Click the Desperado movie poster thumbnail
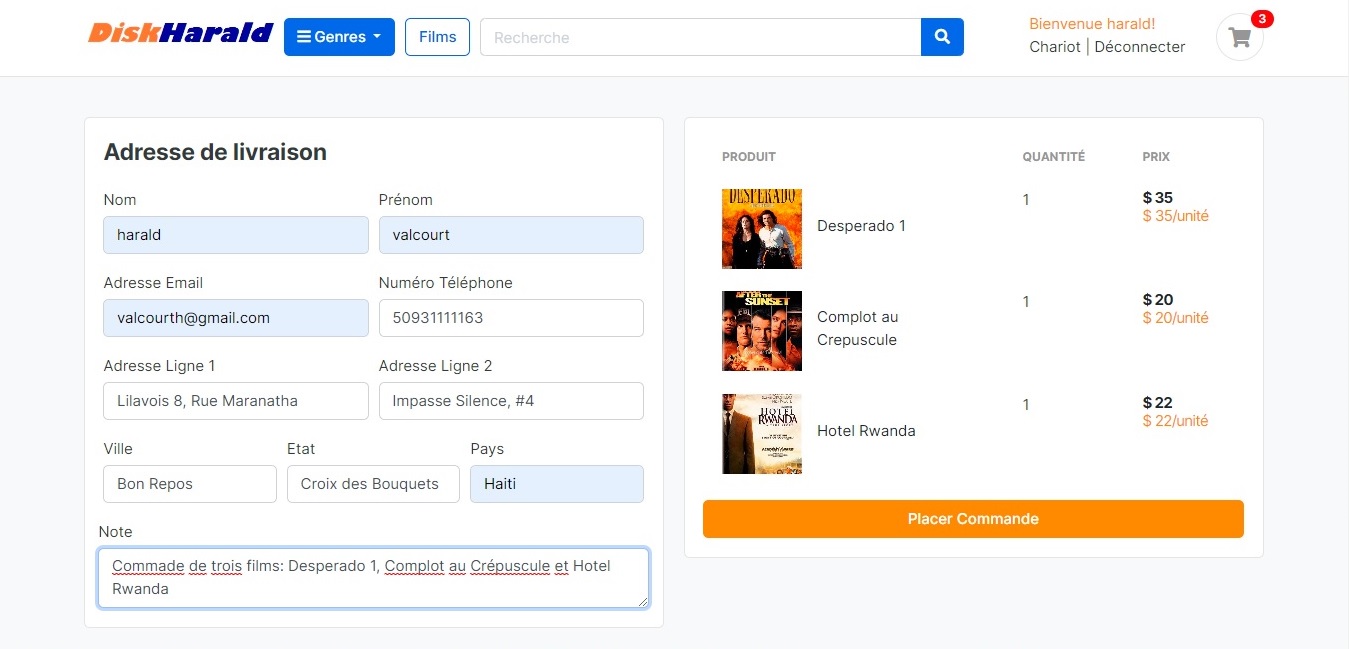Image resolution: width=1349 pixels, height=649 pixels. 761,229
